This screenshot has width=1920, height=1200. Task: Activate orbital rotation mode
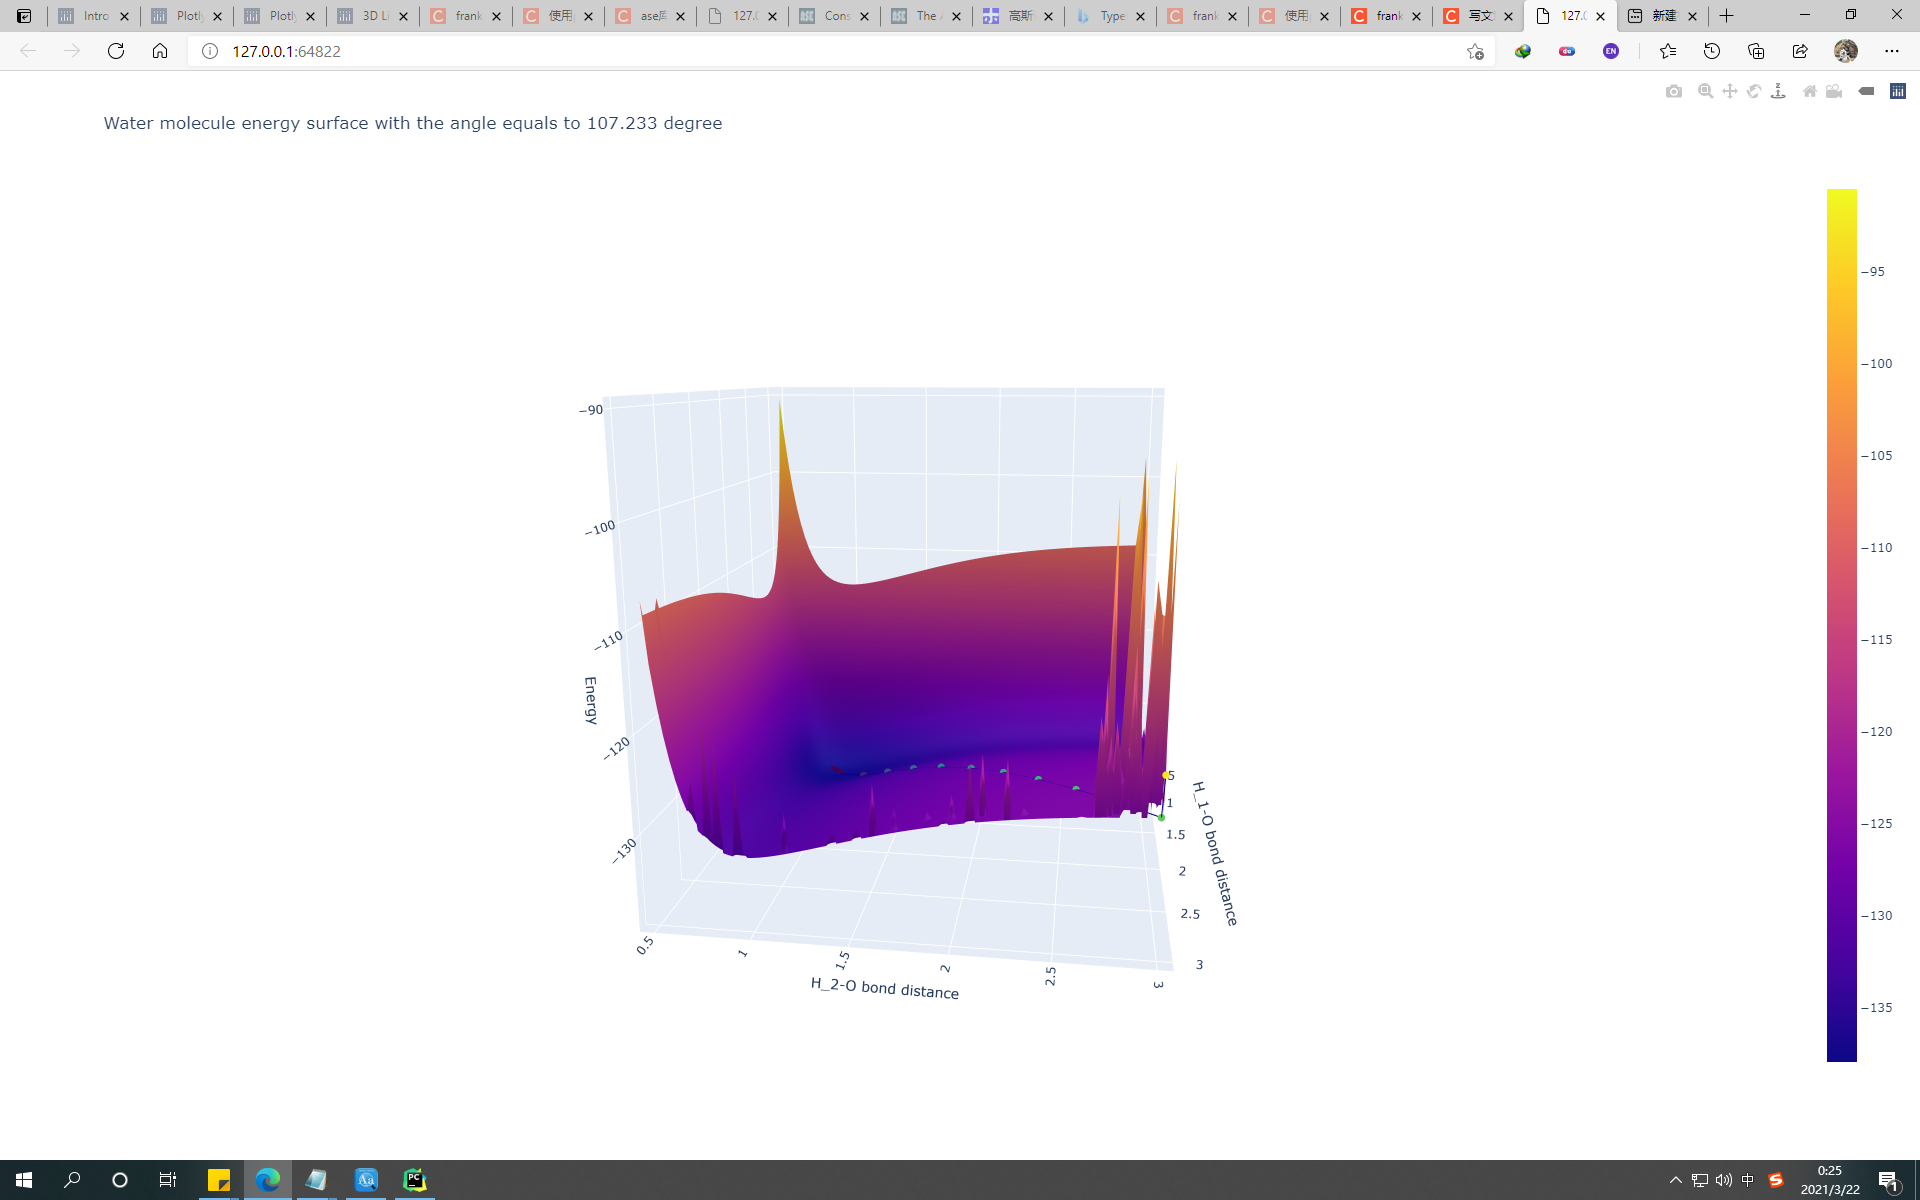(1754, 91)
